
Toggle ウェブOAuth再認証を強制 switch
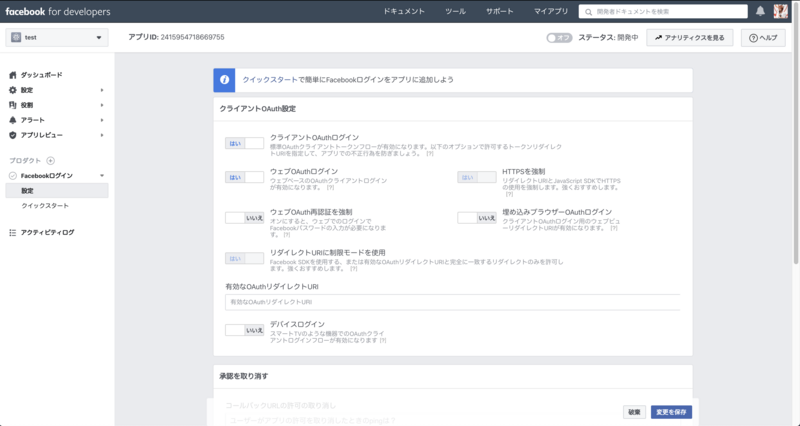pyautogui.click(x=244, y=218)
